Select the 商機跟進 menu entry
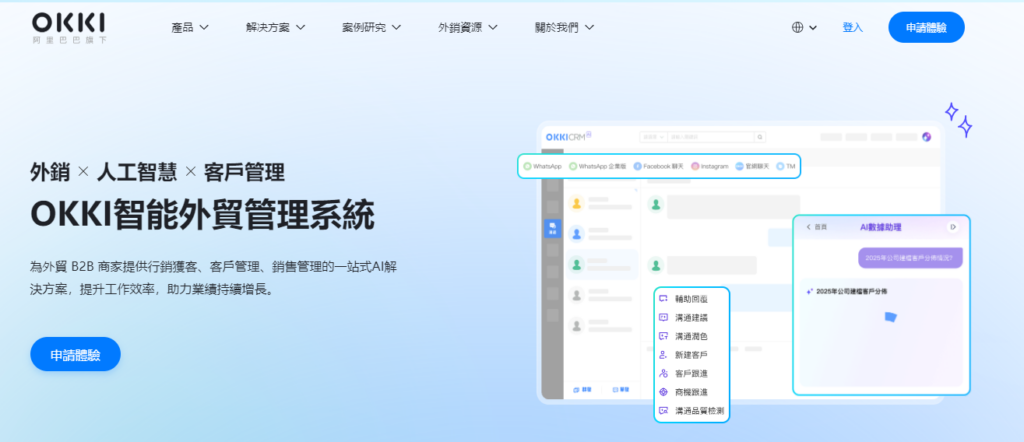This screenshot has height=442, width=1024. [x=692, y=392]
